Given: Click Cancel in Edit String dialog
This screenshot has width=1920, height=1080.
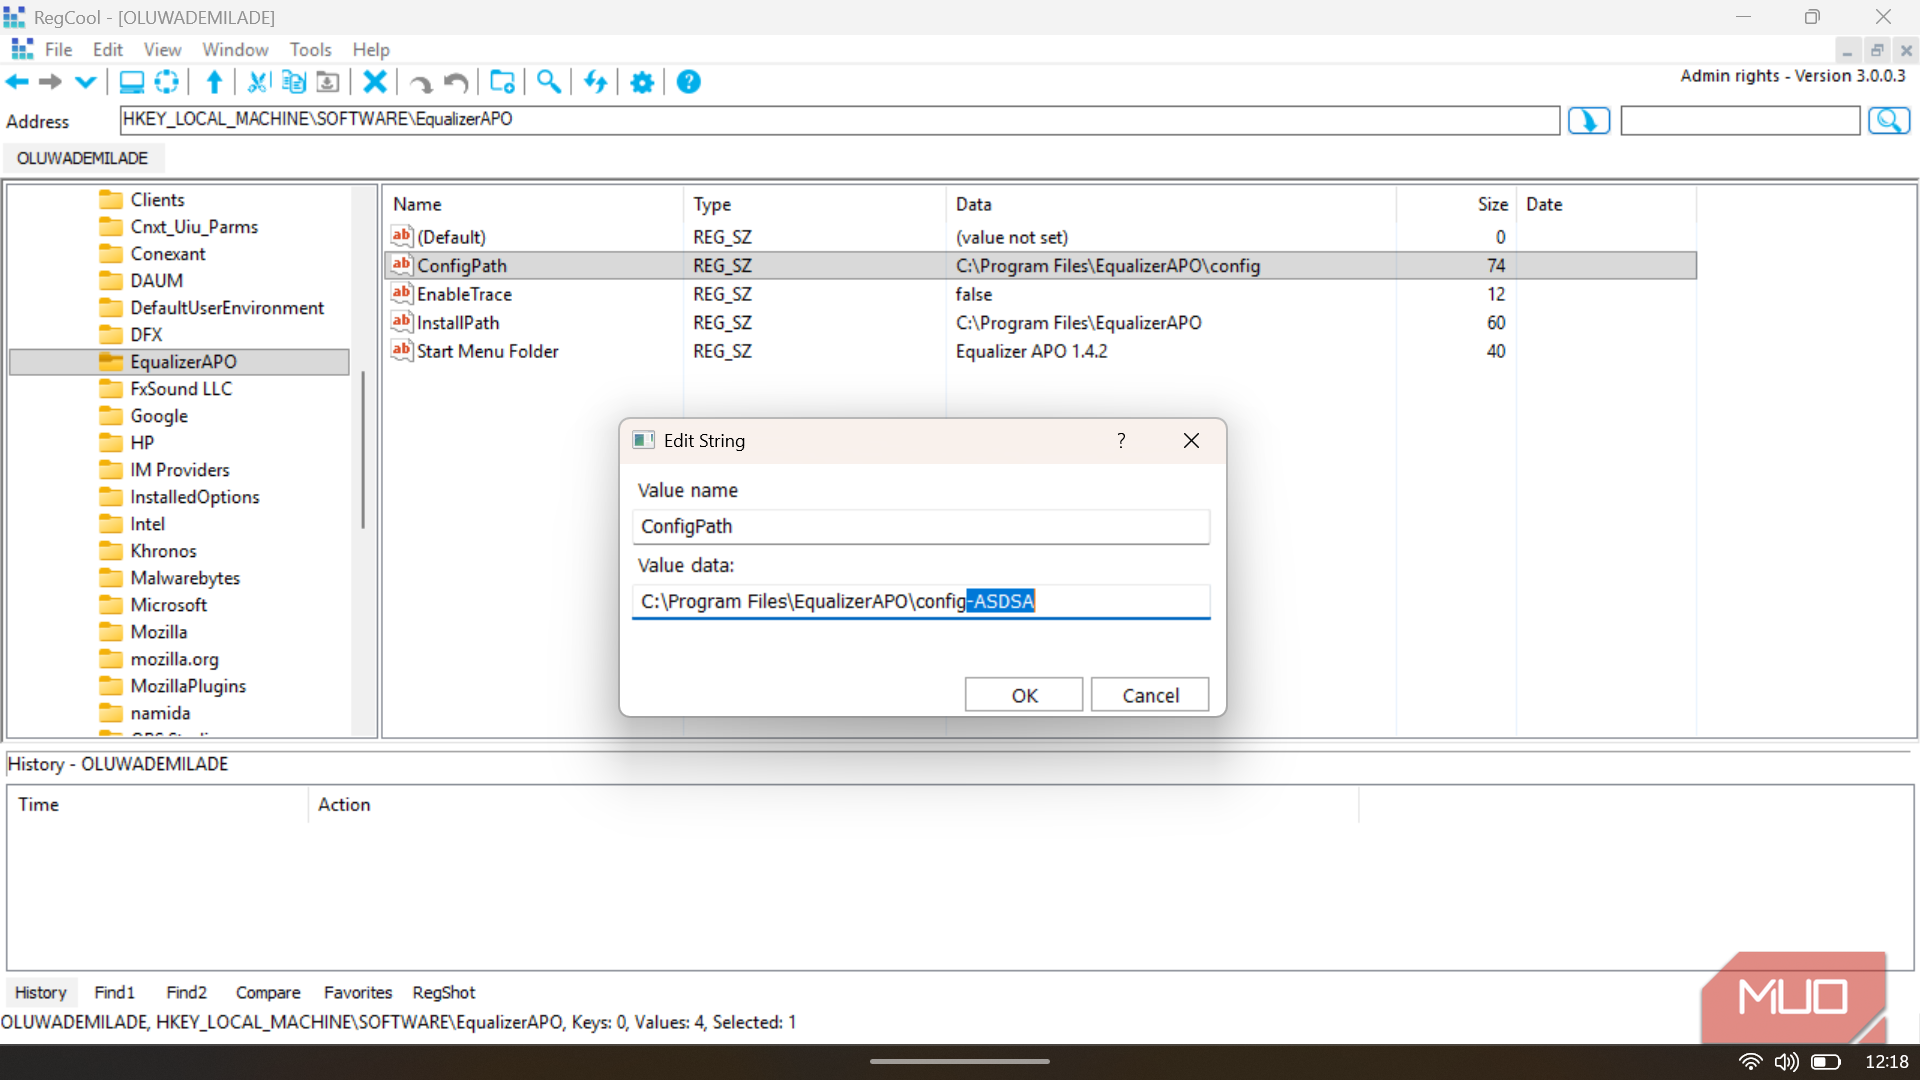Looking at the screenshot, I should [1150, 695].
